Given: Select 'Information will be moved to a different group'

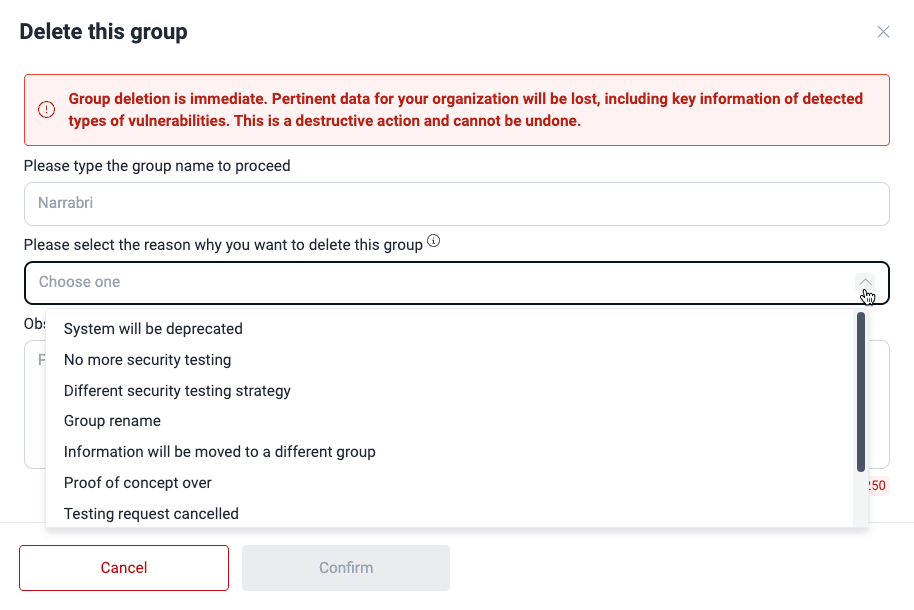Looking at the screenshot, I should [x=219, y=452].
